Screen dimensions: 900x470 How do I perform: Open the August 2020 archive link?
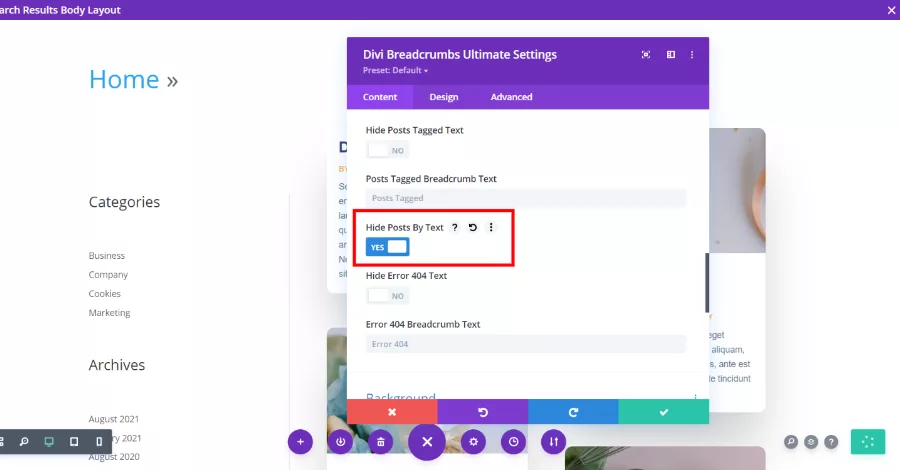tap(114, 457)
